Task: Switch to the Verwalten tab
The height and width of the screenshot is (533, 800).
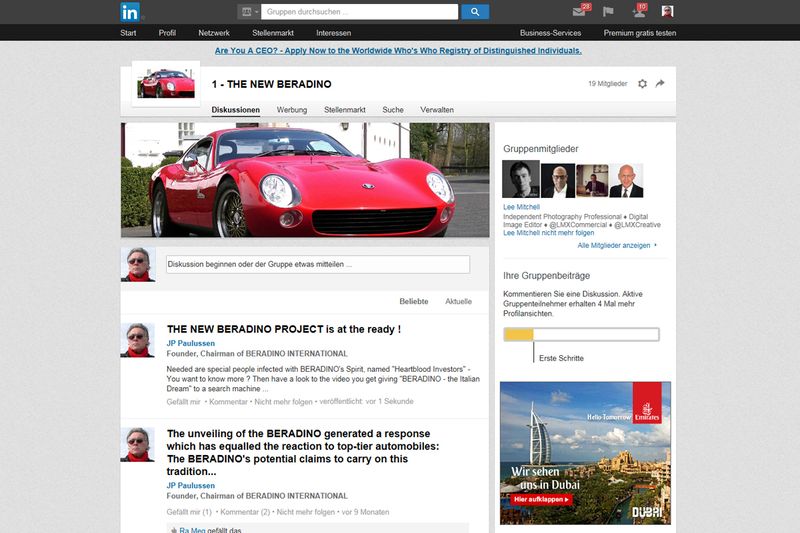Action: 437,110
